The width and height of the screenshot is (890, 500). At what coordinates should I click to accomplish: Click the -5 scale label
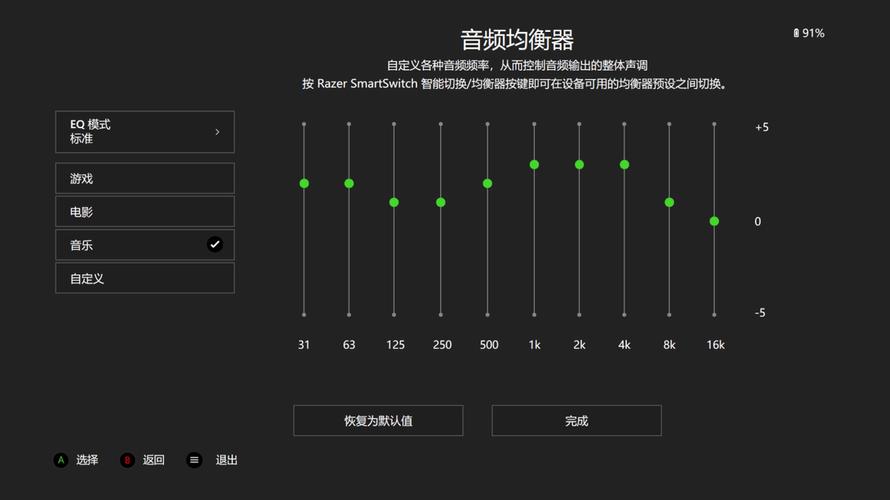coord(760,313)
